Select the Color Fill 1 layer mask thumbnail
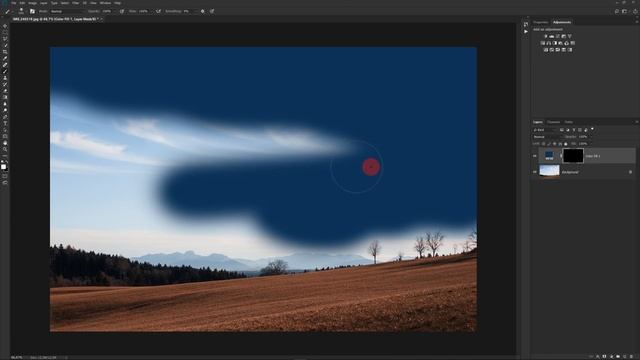This screenshot has height=360, width=640. pos(573,156)
